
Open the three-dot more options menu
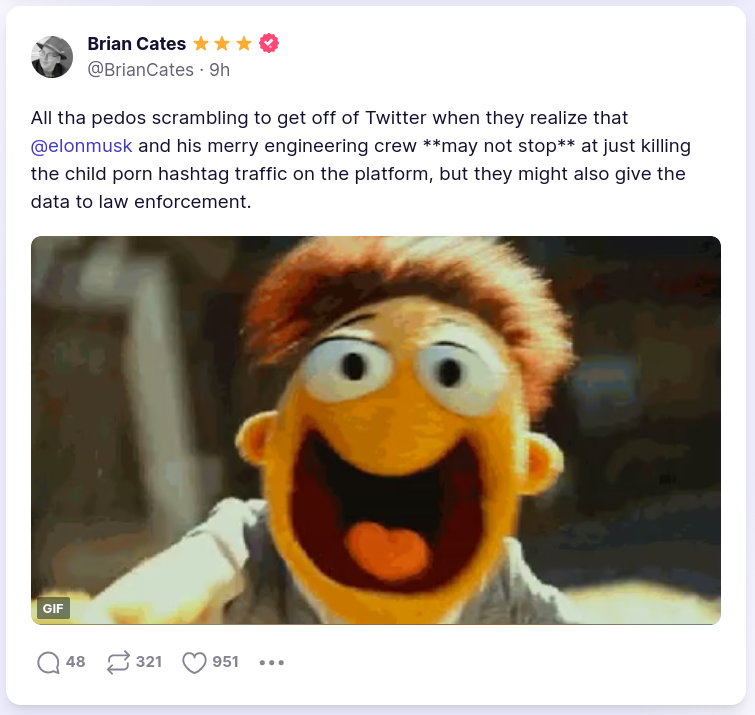272,662
